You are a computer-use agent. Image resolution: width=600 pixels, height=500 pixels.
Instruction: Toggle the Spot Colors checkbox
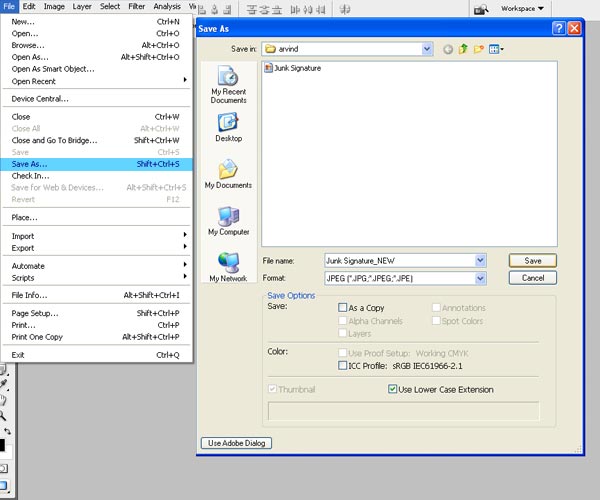[436, 321]
